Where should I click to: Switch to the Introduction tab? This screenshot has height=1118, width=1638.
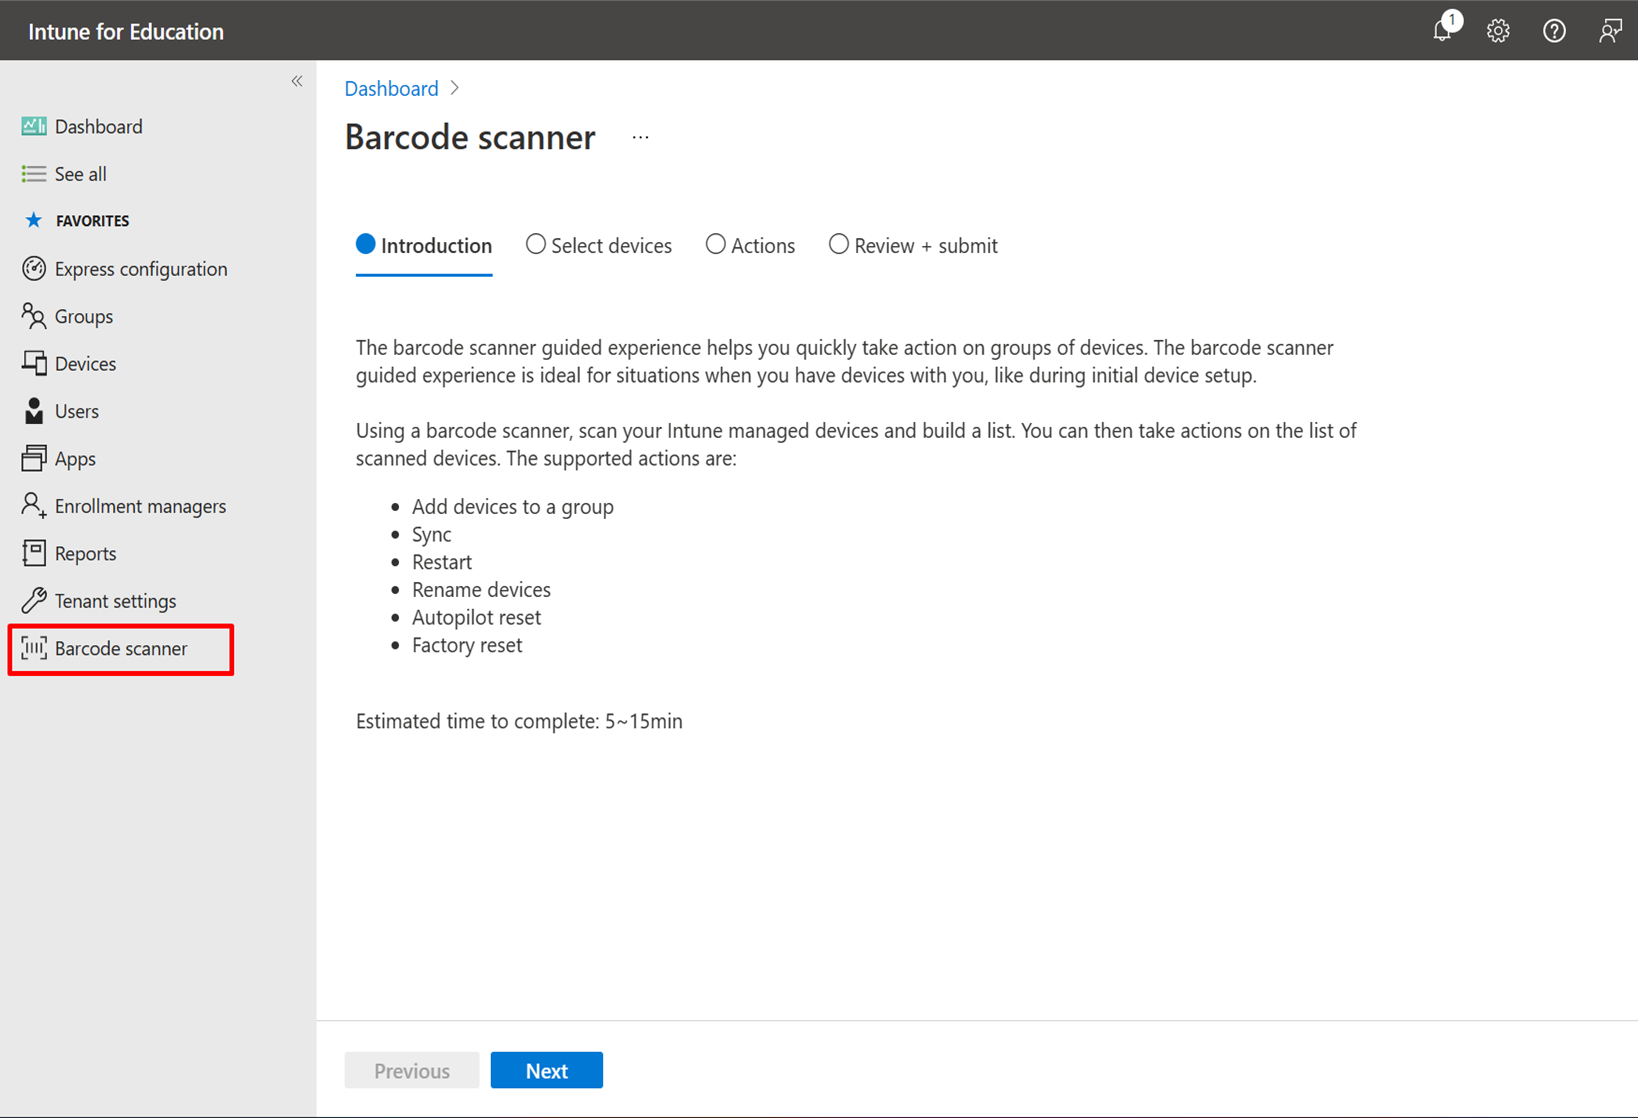(424, 246)
